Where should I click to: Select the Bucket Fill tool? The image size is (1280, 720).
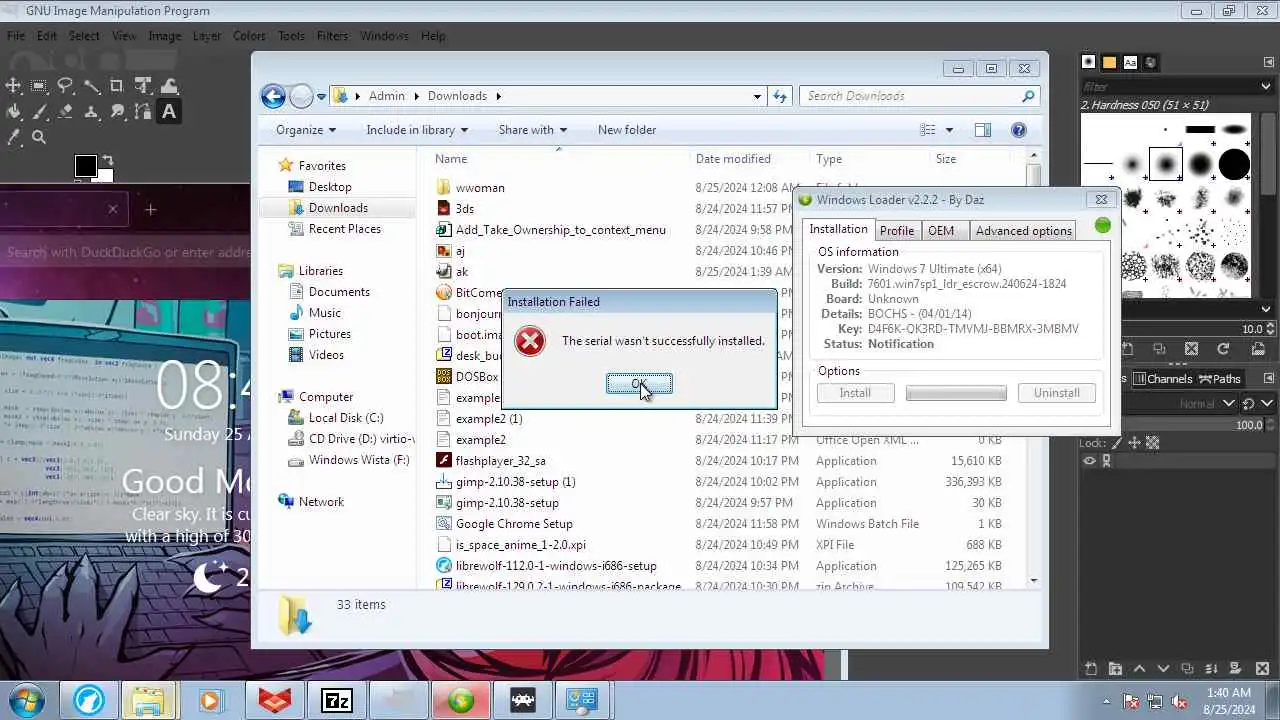click(x=13, y=112)
